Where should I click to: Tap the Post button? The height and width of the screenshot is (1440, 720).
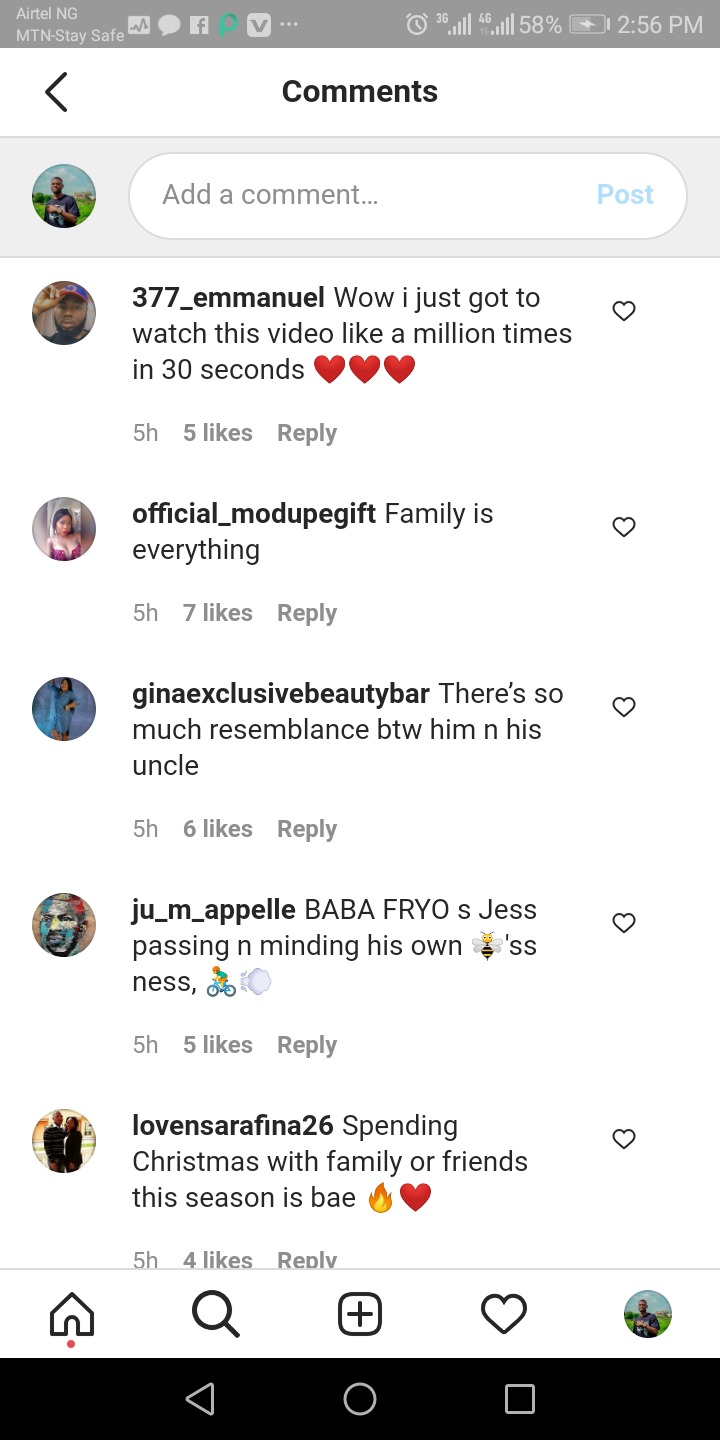click(x=625, y=194)
